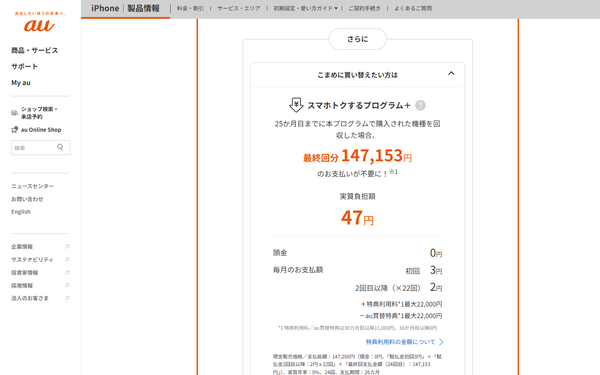
Task: Click the 頭金 row
Action: pos(357,253)
